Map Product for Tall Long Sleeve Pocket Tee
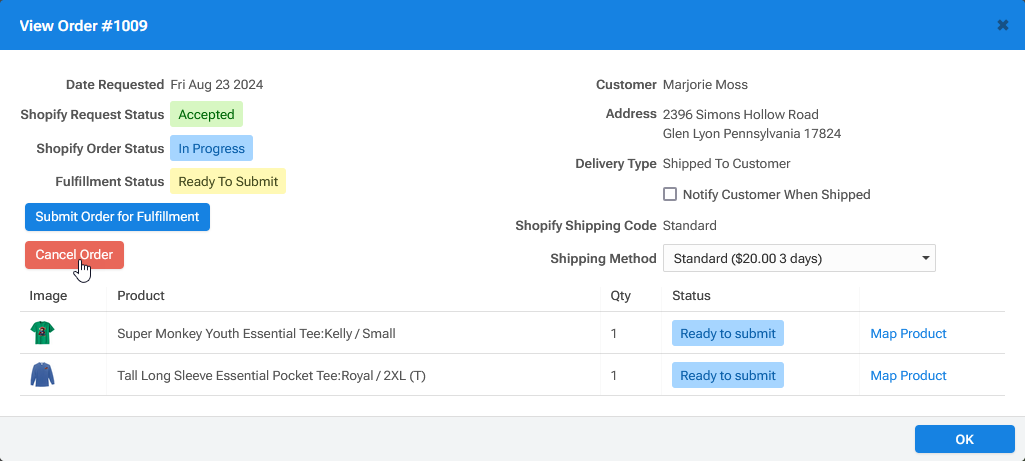The height and width of the screenshot is (461, 1025). coord(908,375)
